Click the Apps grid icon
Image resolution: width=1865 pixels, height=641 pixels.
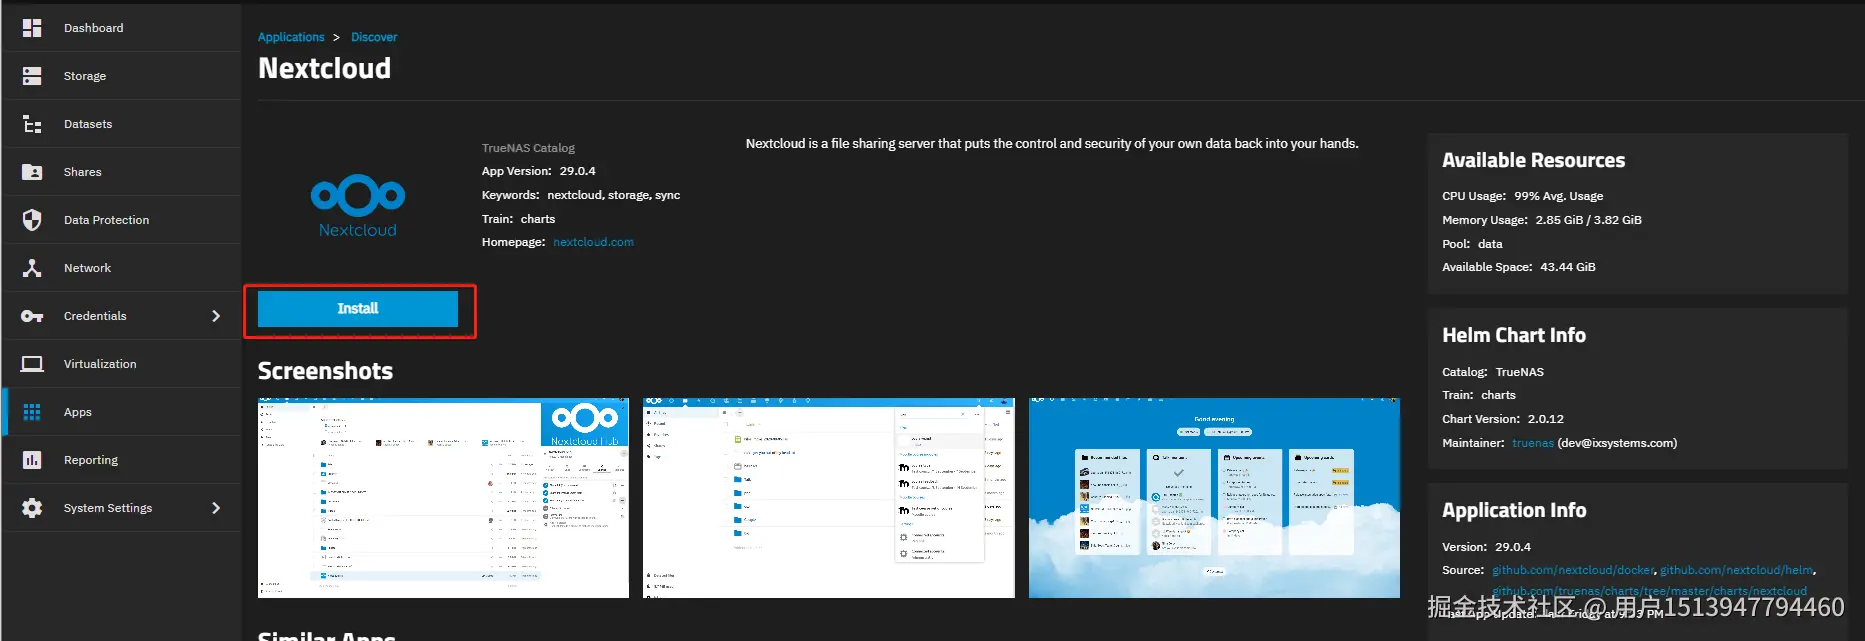point(32,412)
